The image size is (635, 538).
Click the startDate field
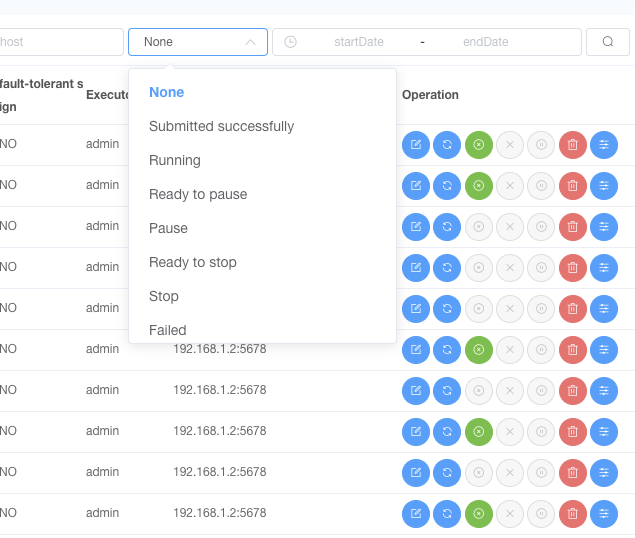coord(359,42)
